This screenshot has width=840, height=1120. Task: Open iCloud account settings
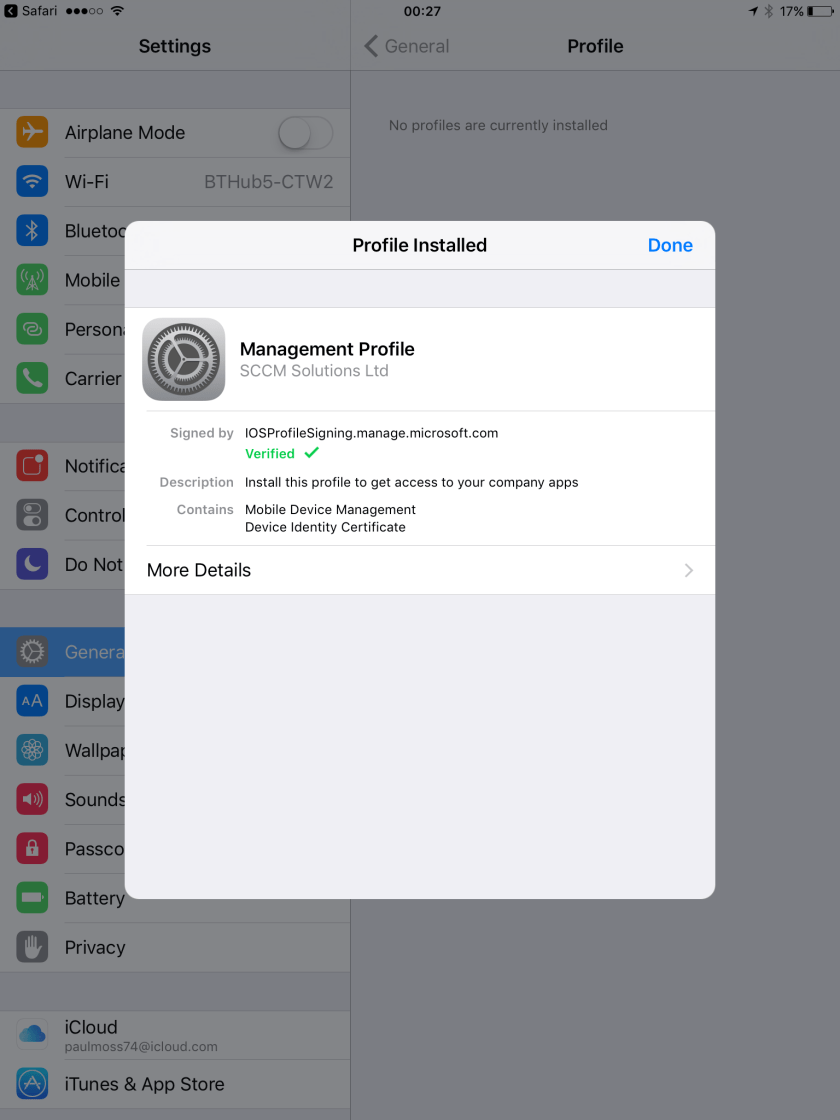[175, 1035]
